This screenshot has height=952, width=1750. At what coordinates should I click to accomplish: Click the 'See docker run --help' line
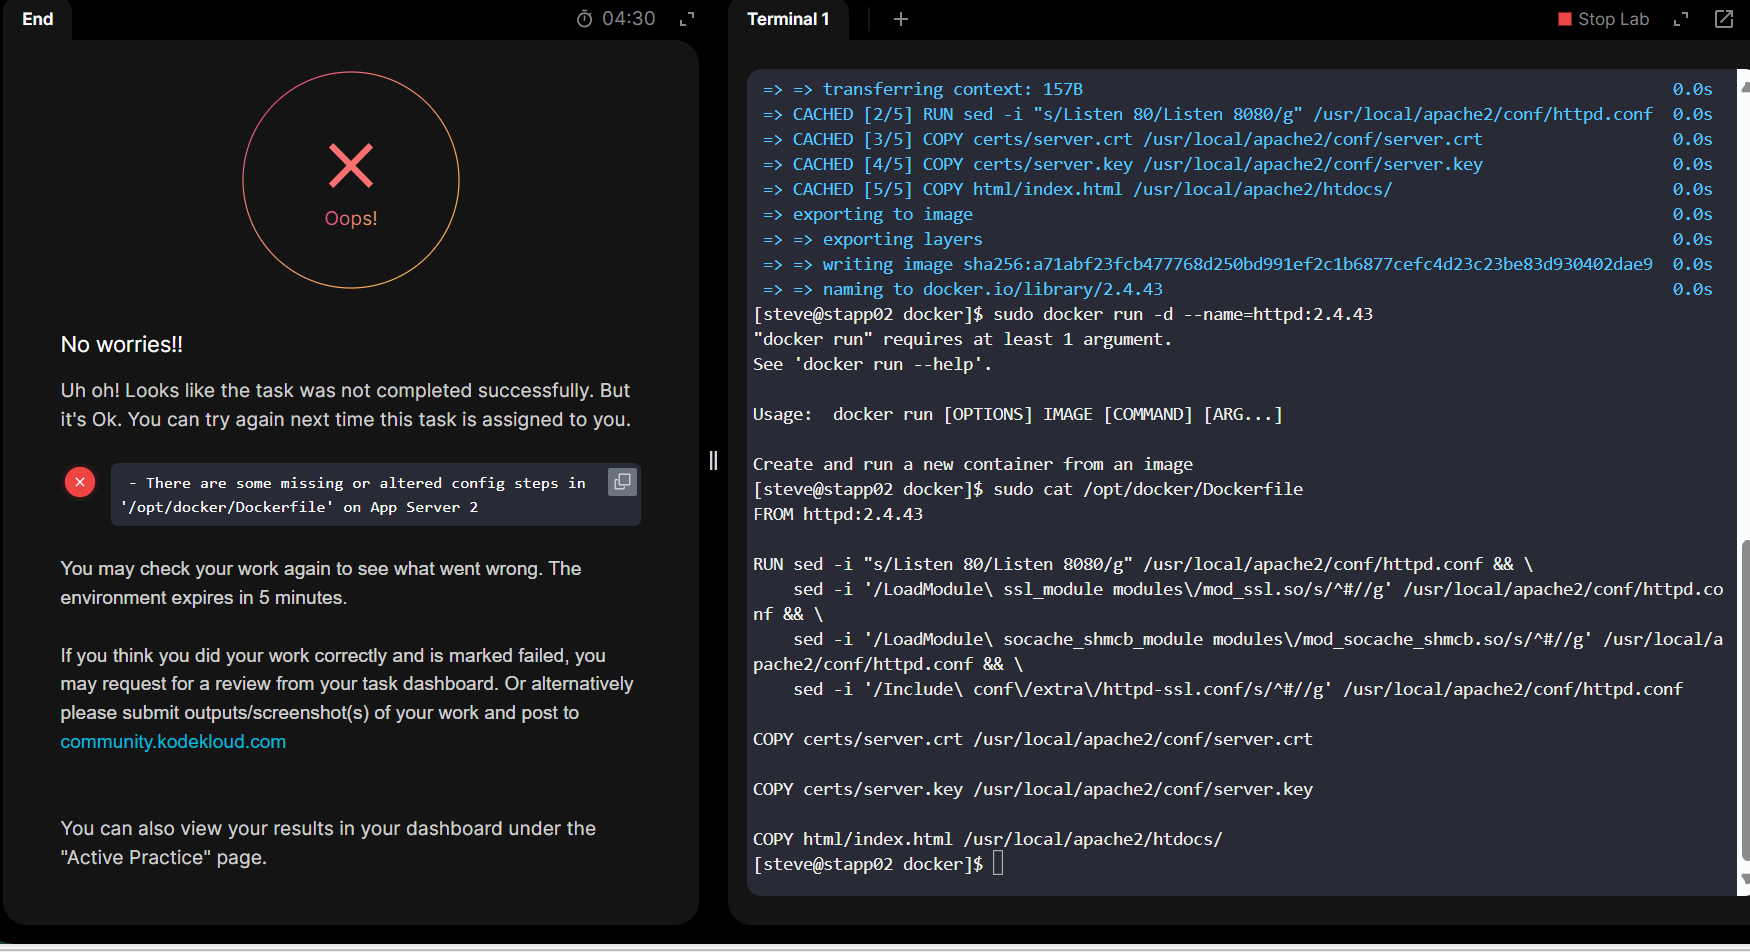click(x=872, y=364)
